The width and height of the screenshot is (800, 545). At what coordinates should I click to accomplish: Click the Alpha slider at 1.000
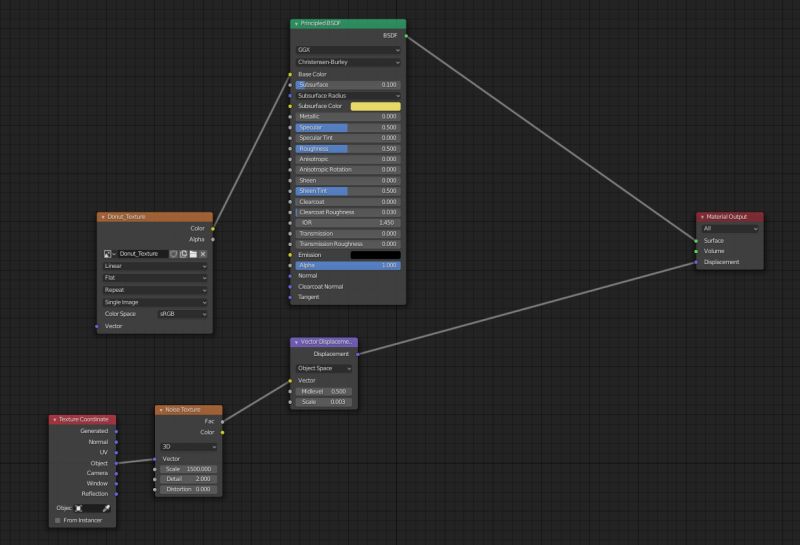[348, 265]
